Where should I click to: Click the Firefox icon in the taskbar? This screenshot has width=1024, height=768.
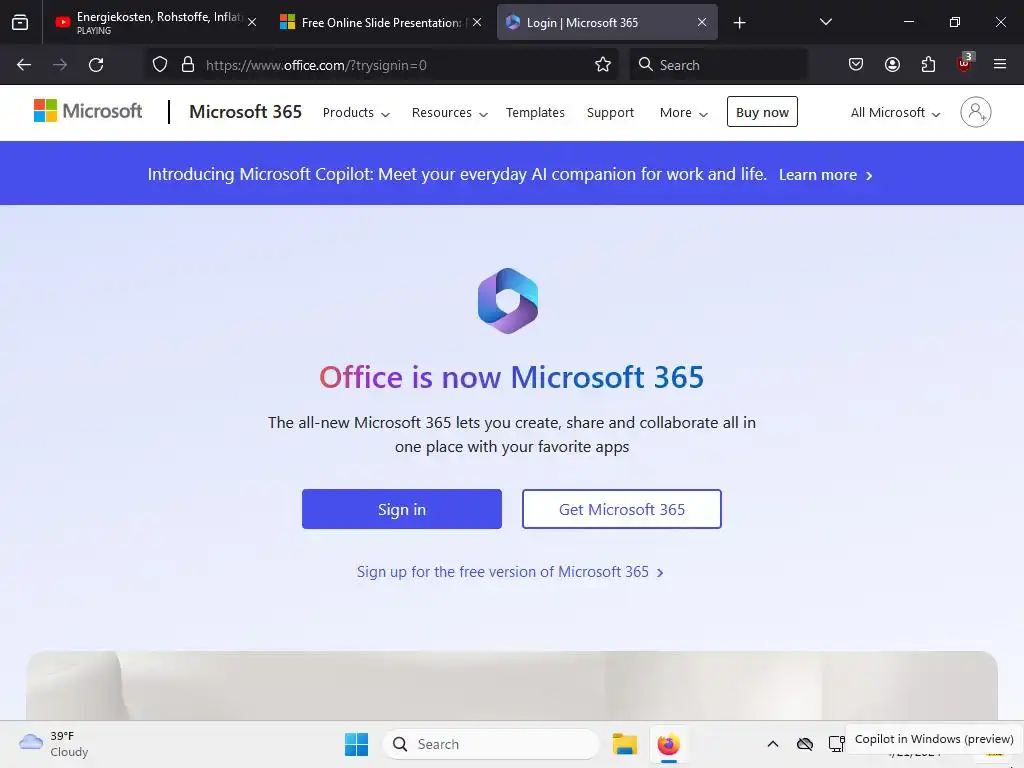click(x=669, y=744)
